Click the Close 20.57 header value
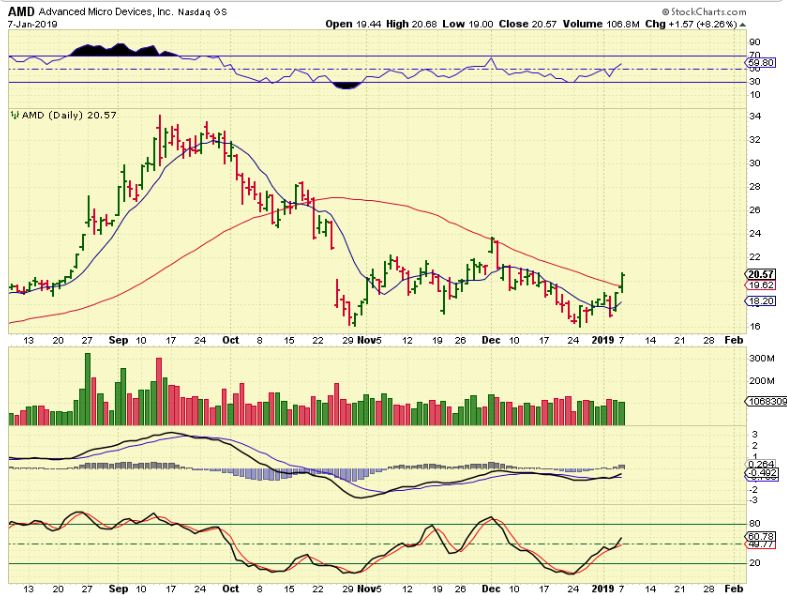Screen dimensions: 787x595 pos(528,24)
